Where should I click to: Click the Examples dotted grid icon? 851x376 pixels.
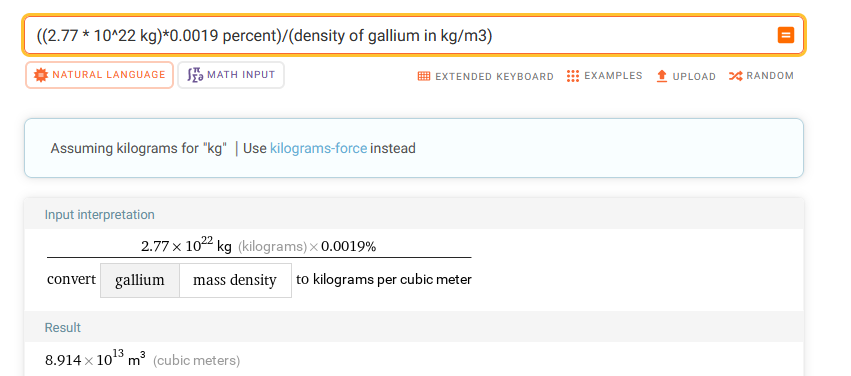(x=573, y=76)
